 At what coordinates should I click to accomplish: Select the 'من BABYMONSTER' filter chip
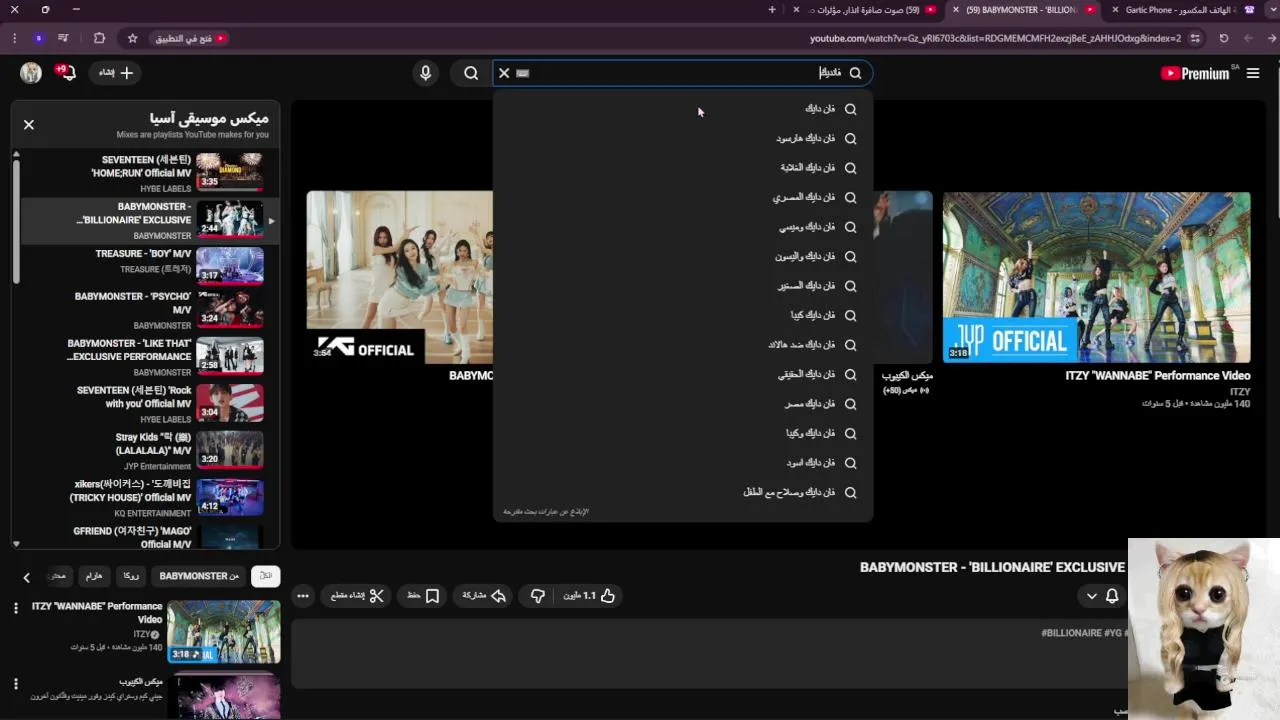(x=199, y=576)
